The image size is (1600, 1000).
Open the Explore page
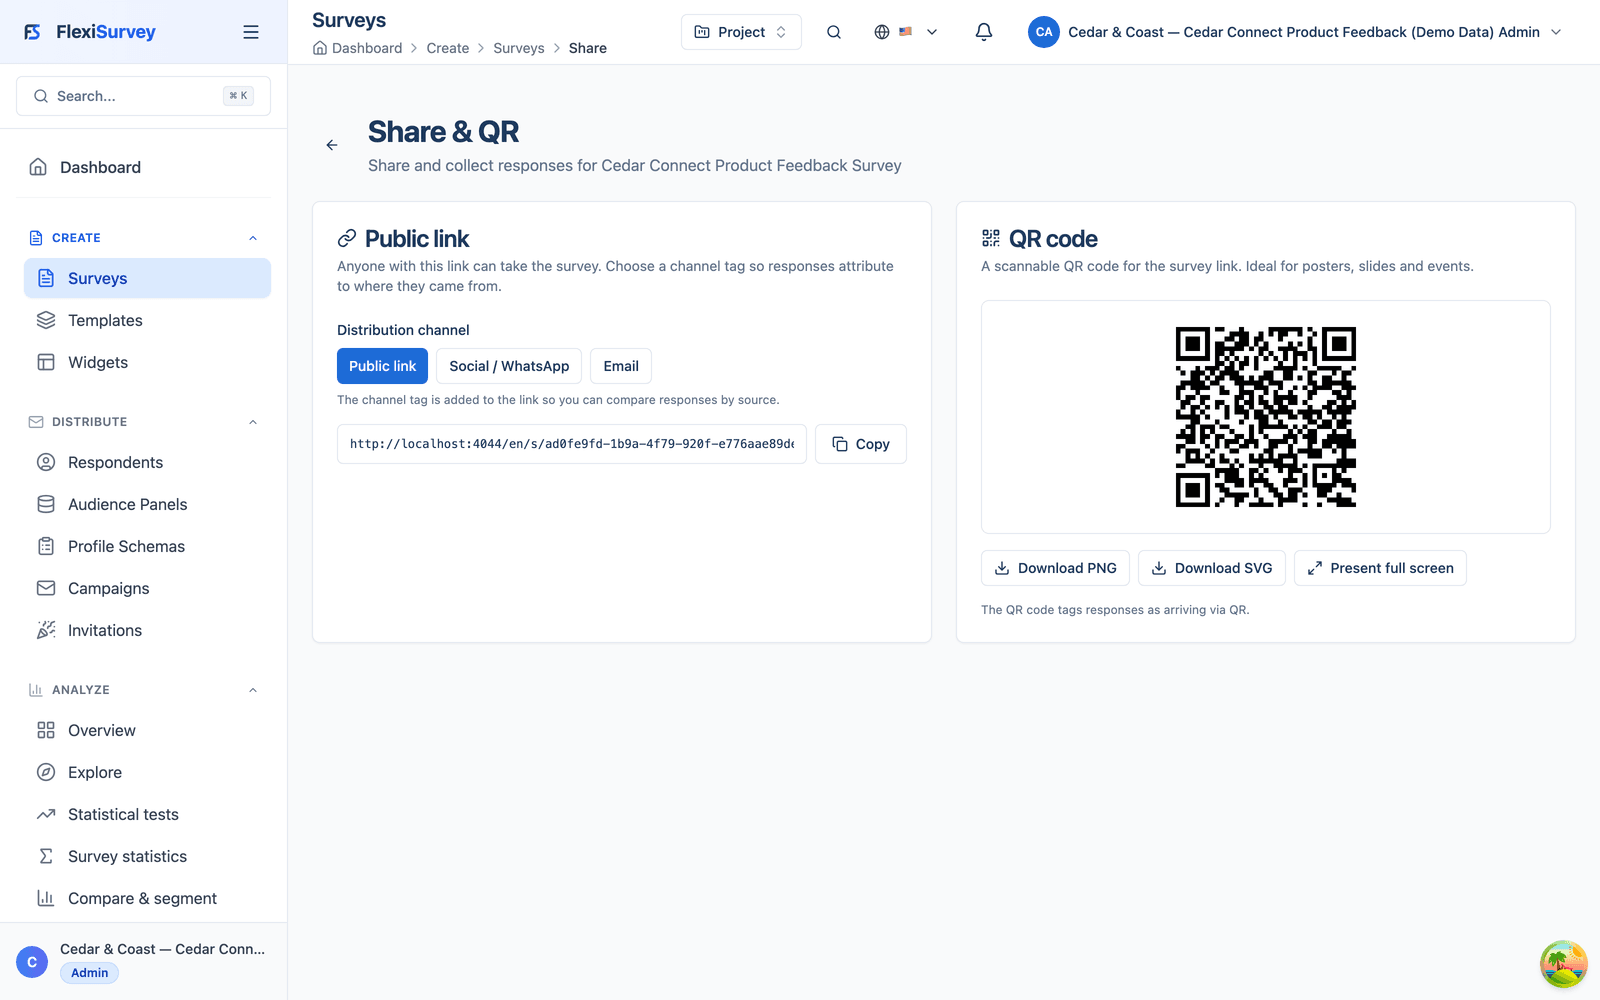point(148,772)
